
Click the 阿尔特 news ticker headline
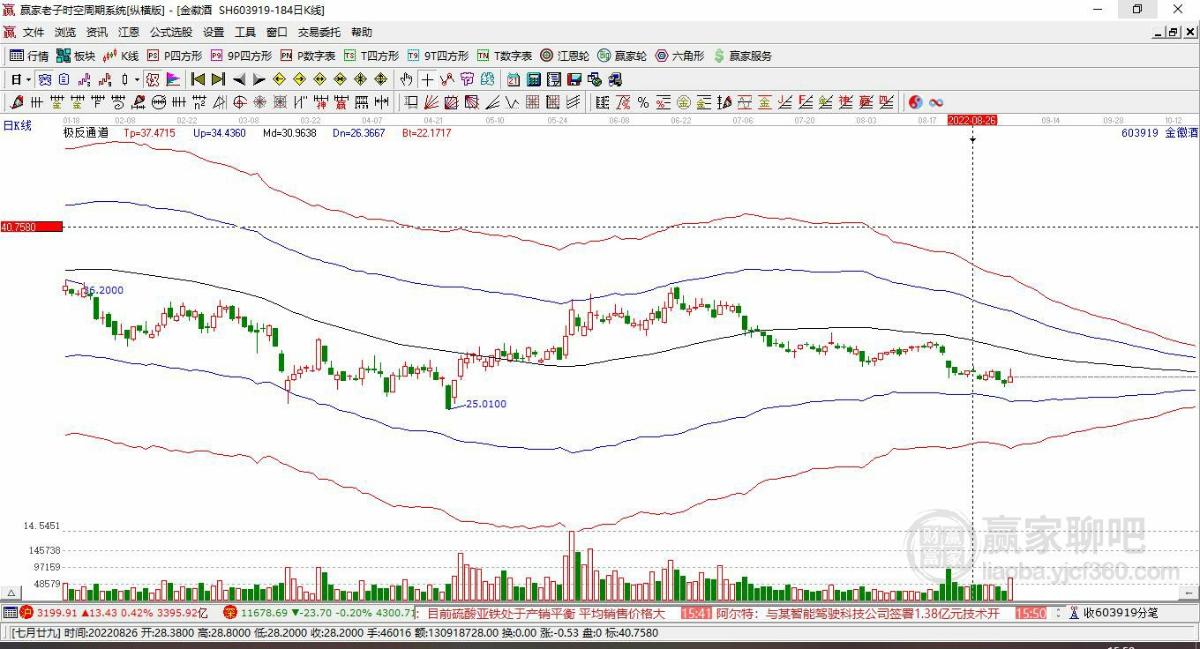(x=858, y=613)
